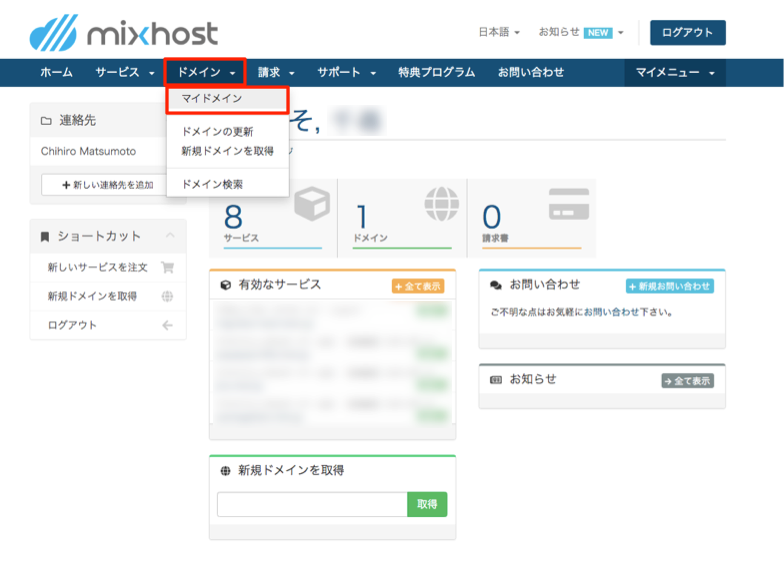
Task: Open the マイメニュー dropdown
Action: [675, 73]
